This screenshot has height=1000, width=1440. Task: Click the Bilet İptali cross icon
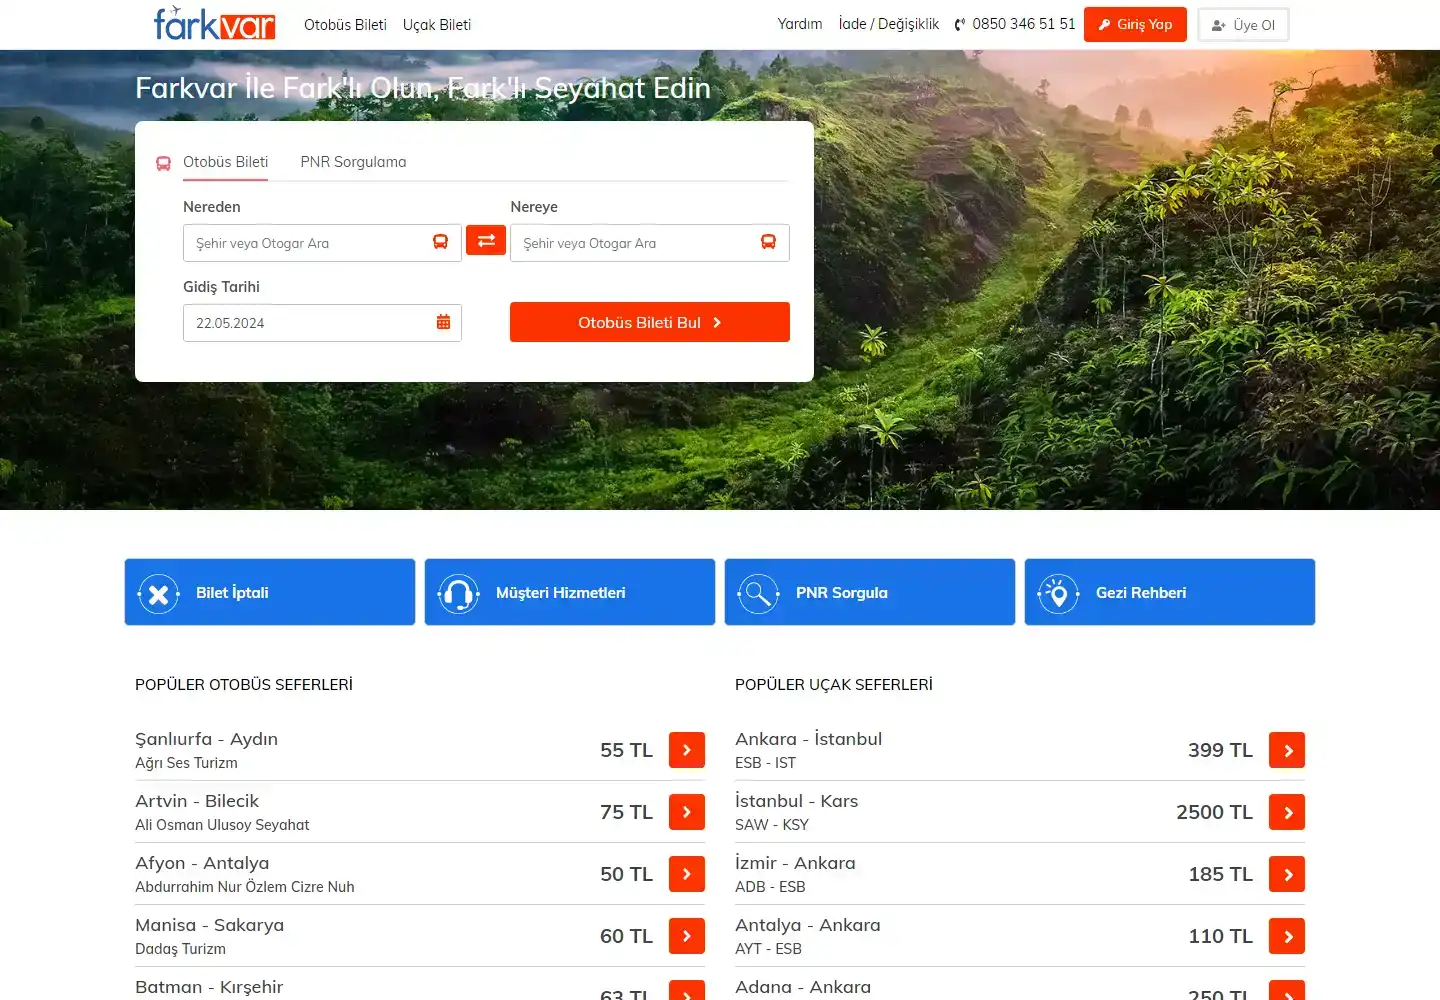tap(158, 595)
